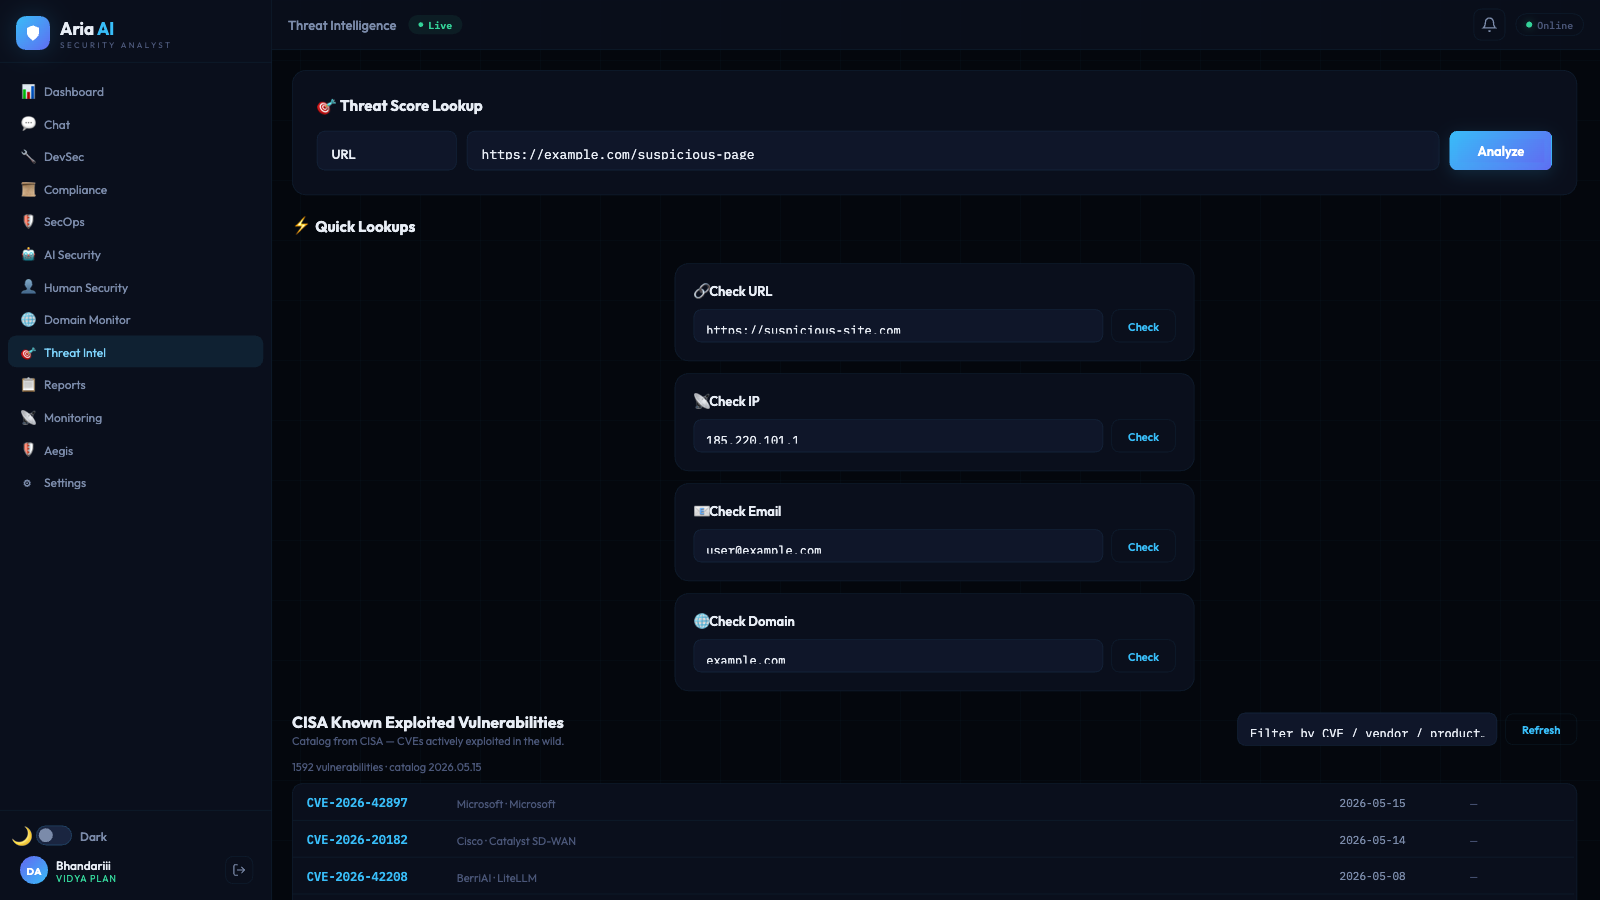Click the Check Email envelope icon

point(701,511)
